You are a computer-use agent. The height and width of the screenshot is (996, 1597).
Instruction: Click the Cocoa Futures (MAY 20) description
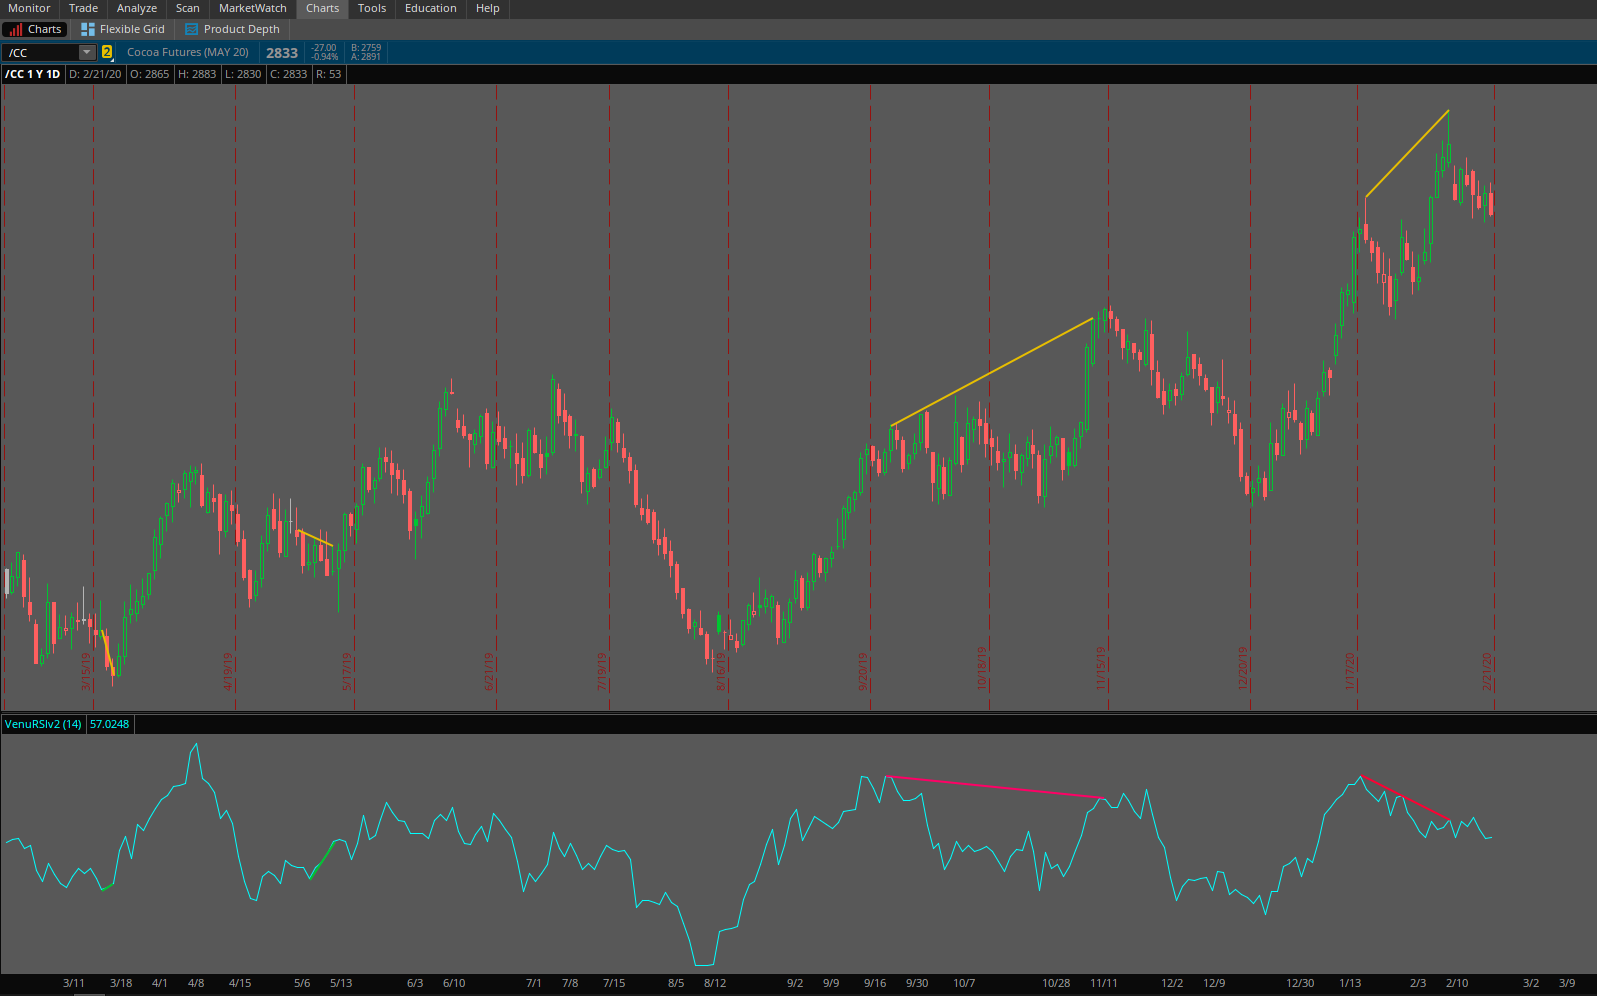(188, 52)
